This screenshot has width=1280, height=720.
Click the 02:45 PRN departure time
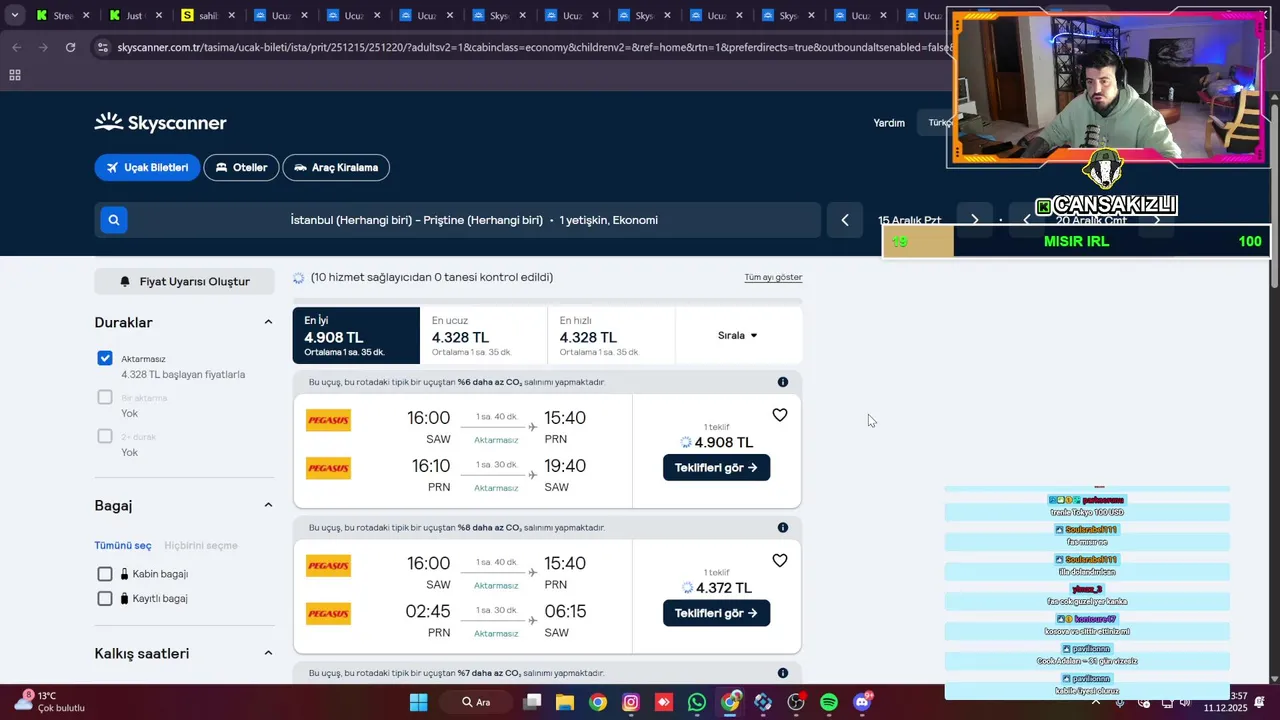click(x=428, y=611)
